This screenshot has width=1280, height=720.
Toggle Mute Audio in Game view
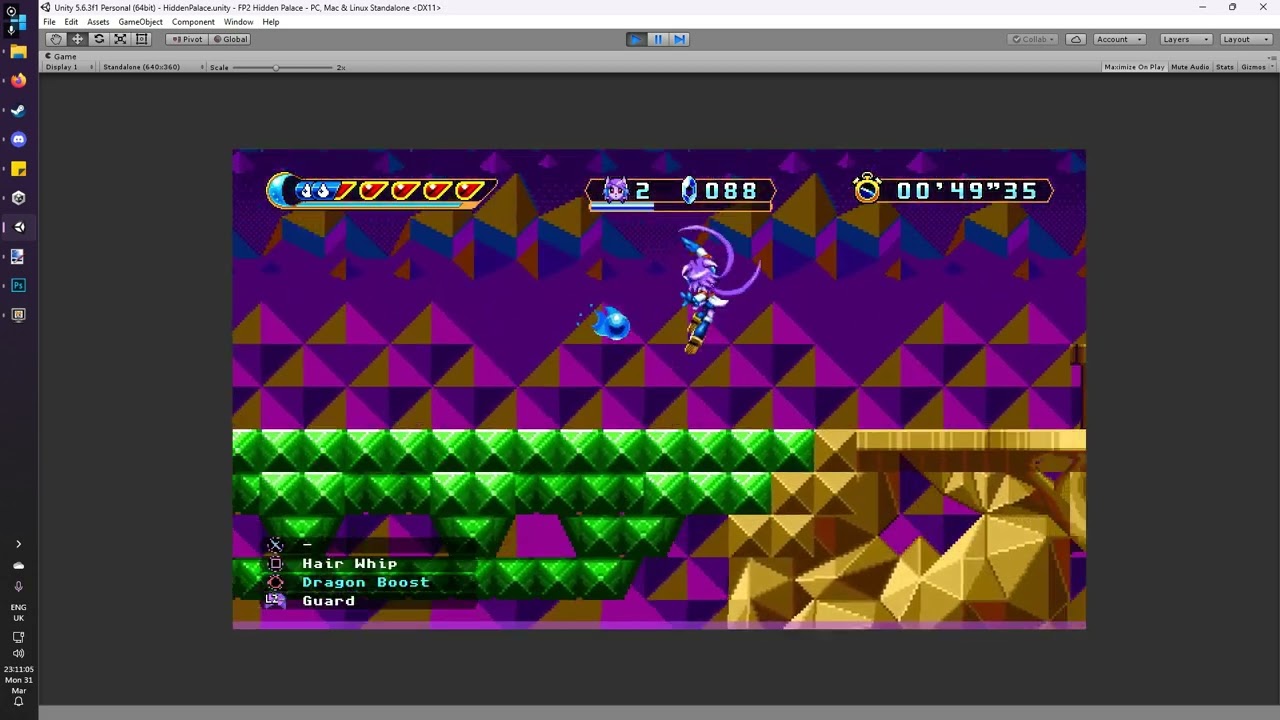pos(1190,67)
